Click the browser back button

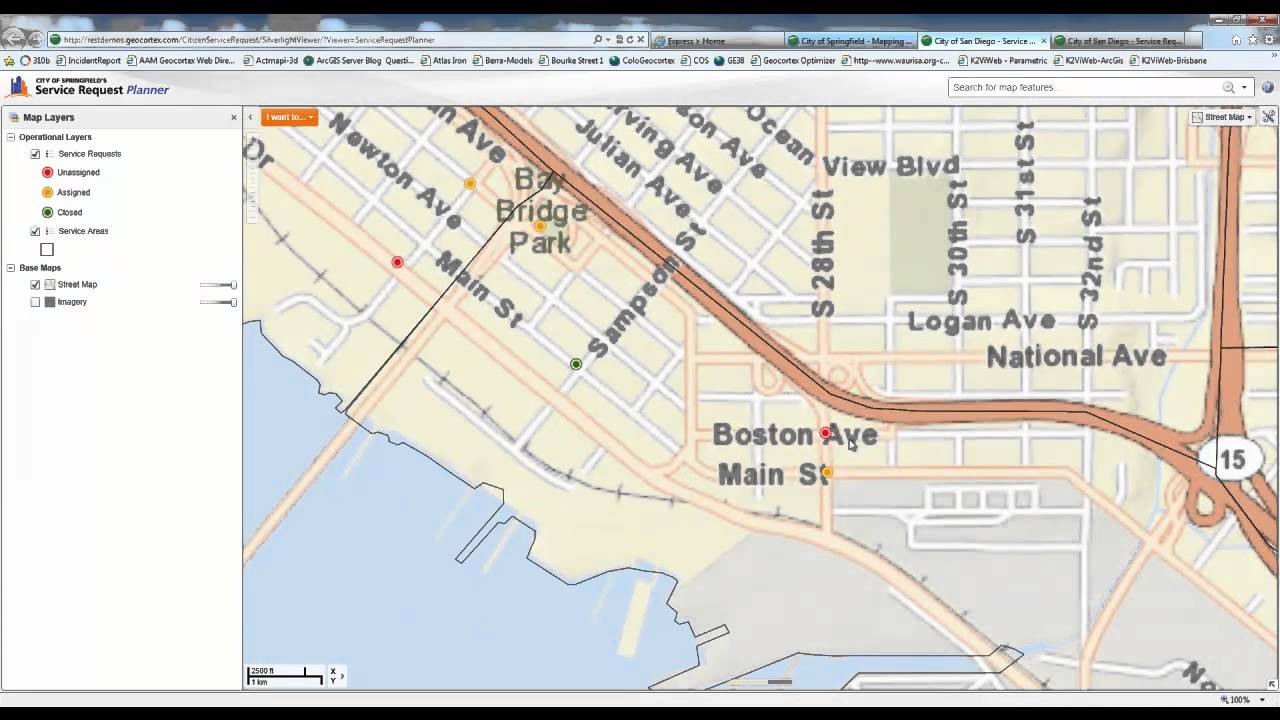pyautogui.click(x=13, y=39)
